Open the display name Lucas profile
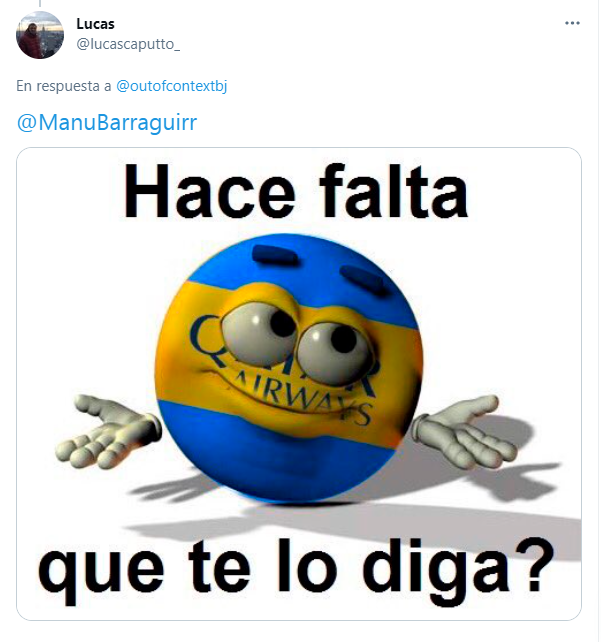The image size is (601, 642). coord(95,24)
